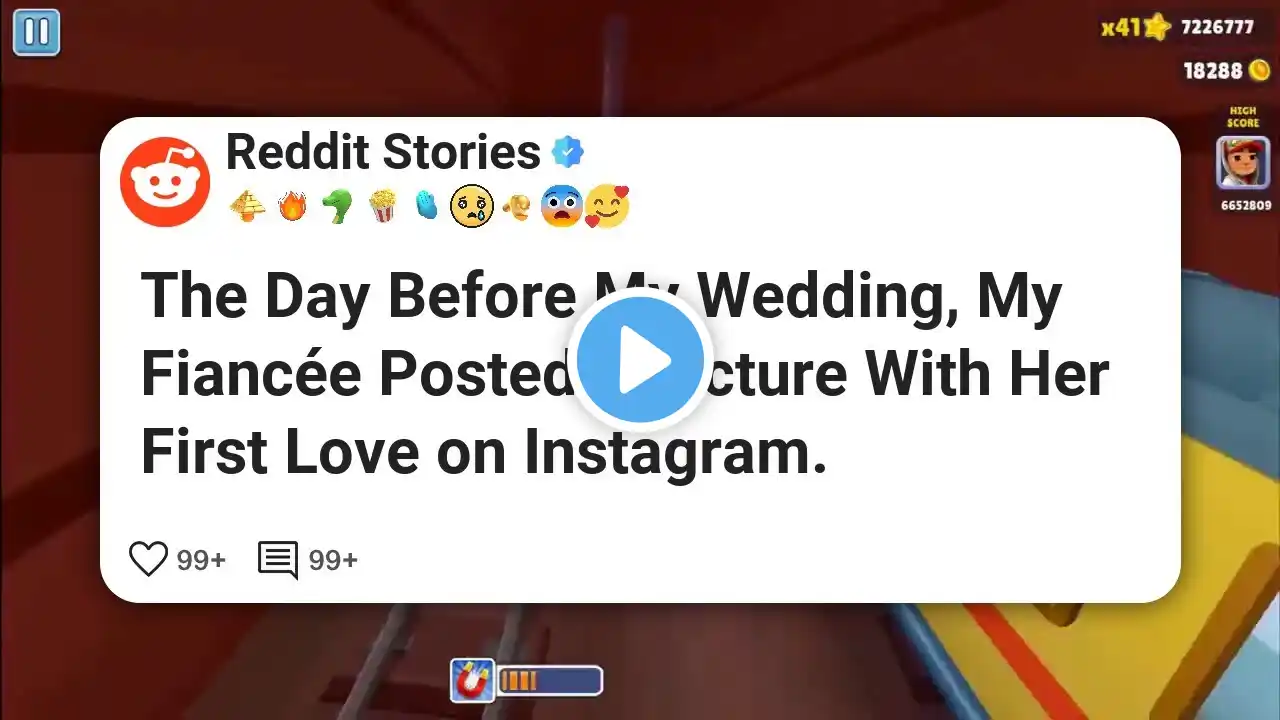This screenshot has width=1280, height=720.
Task: Pause the game with top-left button
Action: [x=36, y=32]
